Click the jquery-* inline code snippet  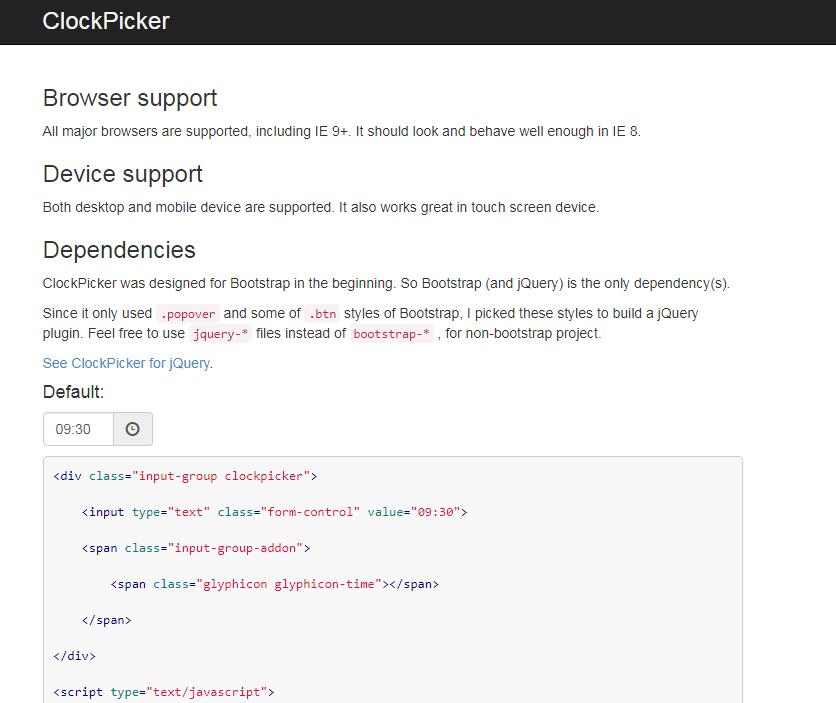click(220, 334)
